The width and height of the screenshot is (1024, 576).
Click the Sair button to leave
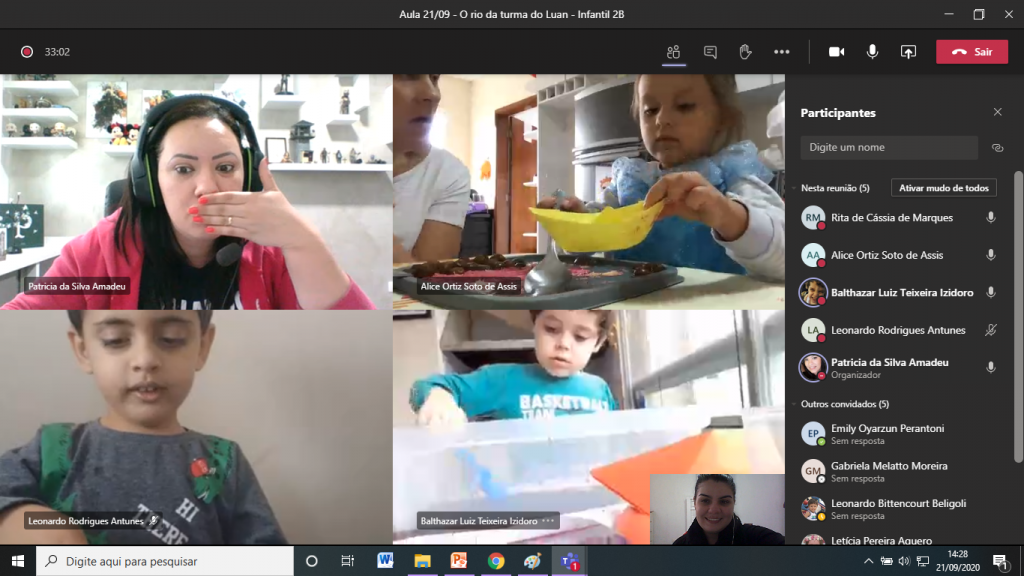971,52
